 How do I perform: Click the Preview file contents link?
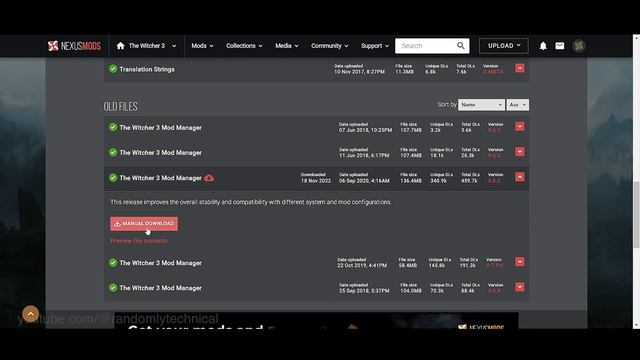pyautogui.click(x=139, y=241)
